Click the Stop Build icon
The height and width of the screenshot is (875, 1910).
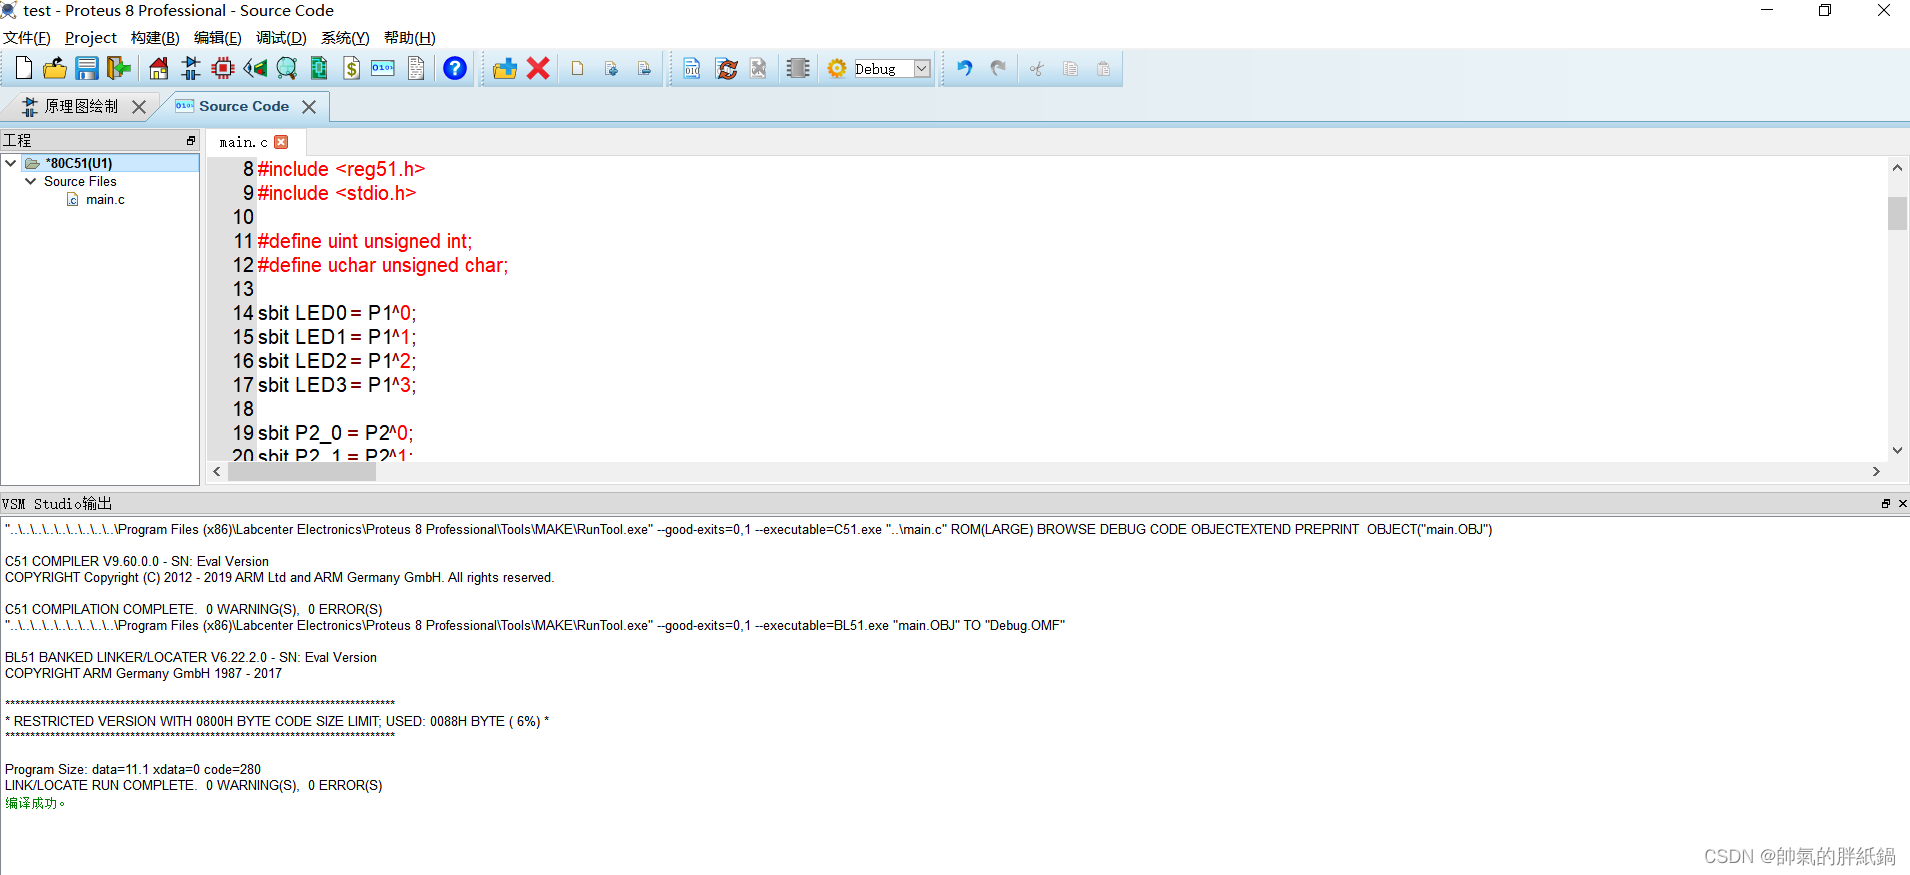[x=759, y=68]
